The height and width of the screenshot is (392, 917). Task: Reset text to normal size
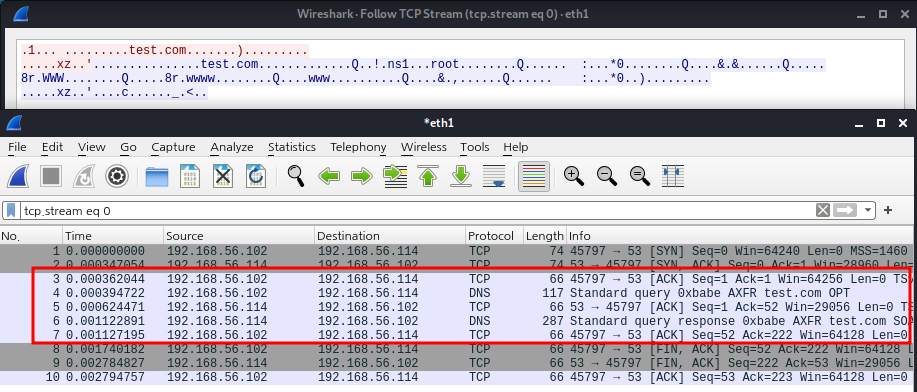640,176
